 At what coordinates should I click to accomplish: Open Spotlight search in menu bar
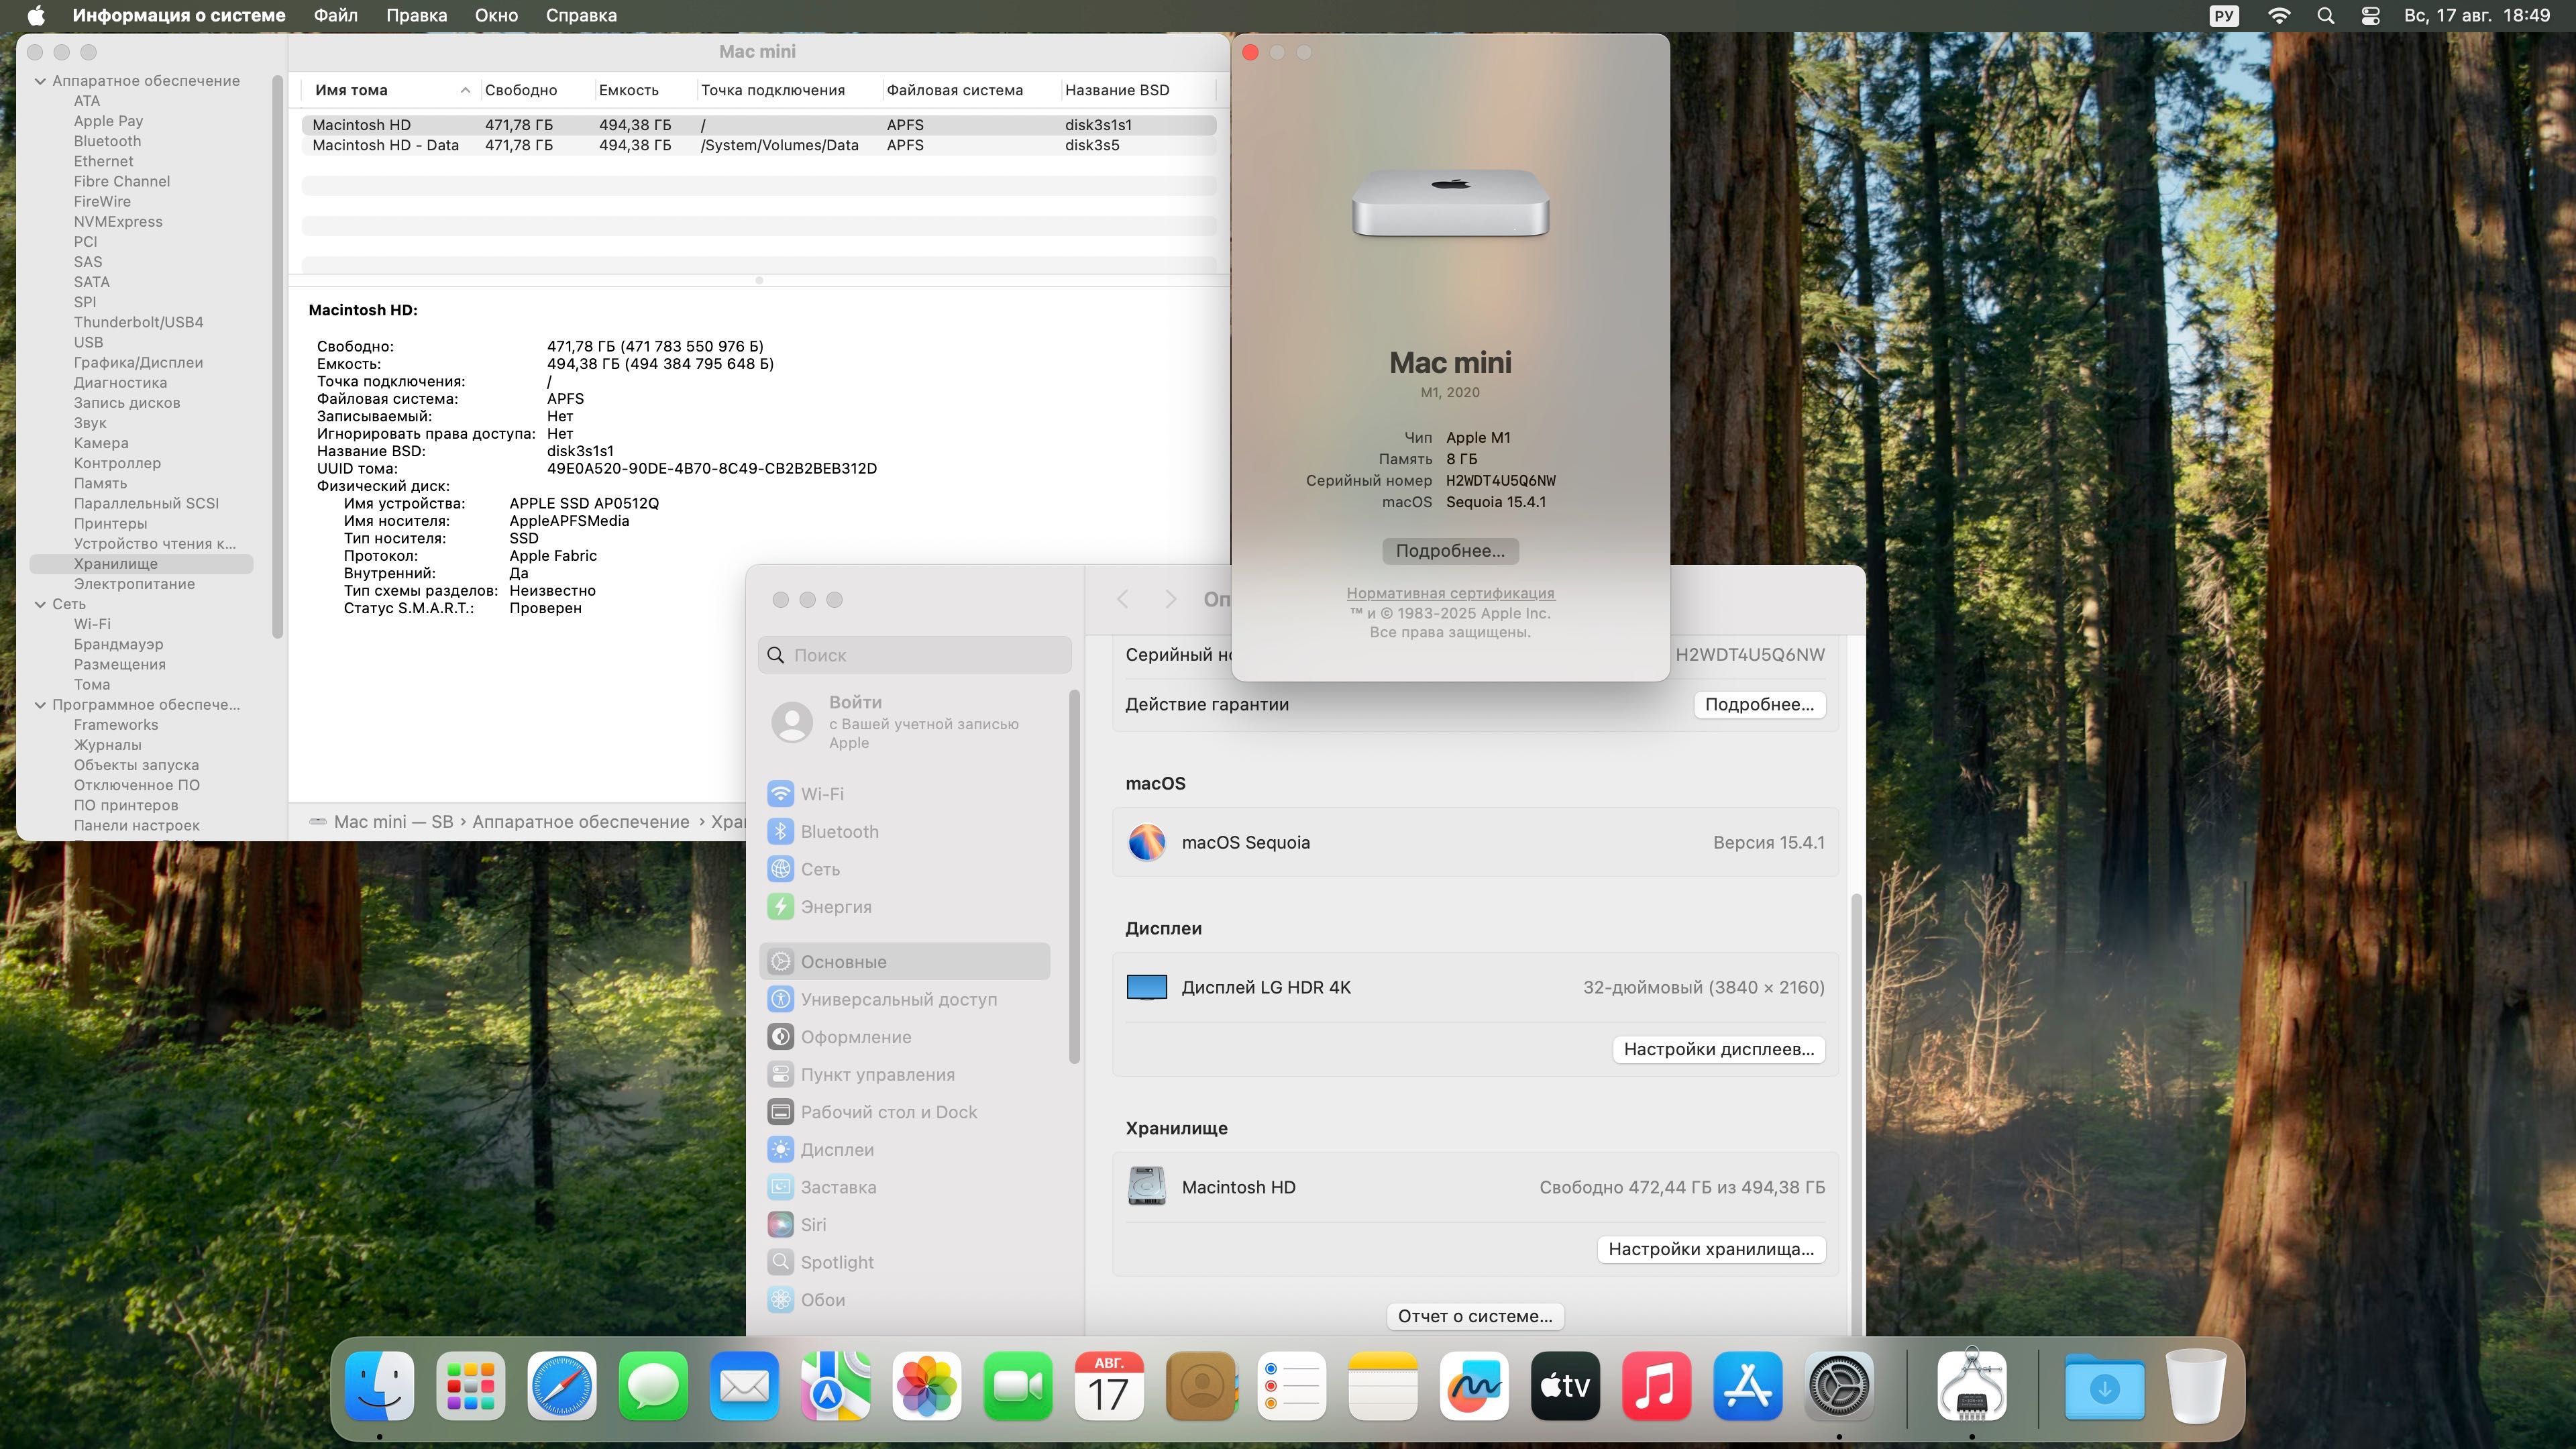pos(2325,16)
